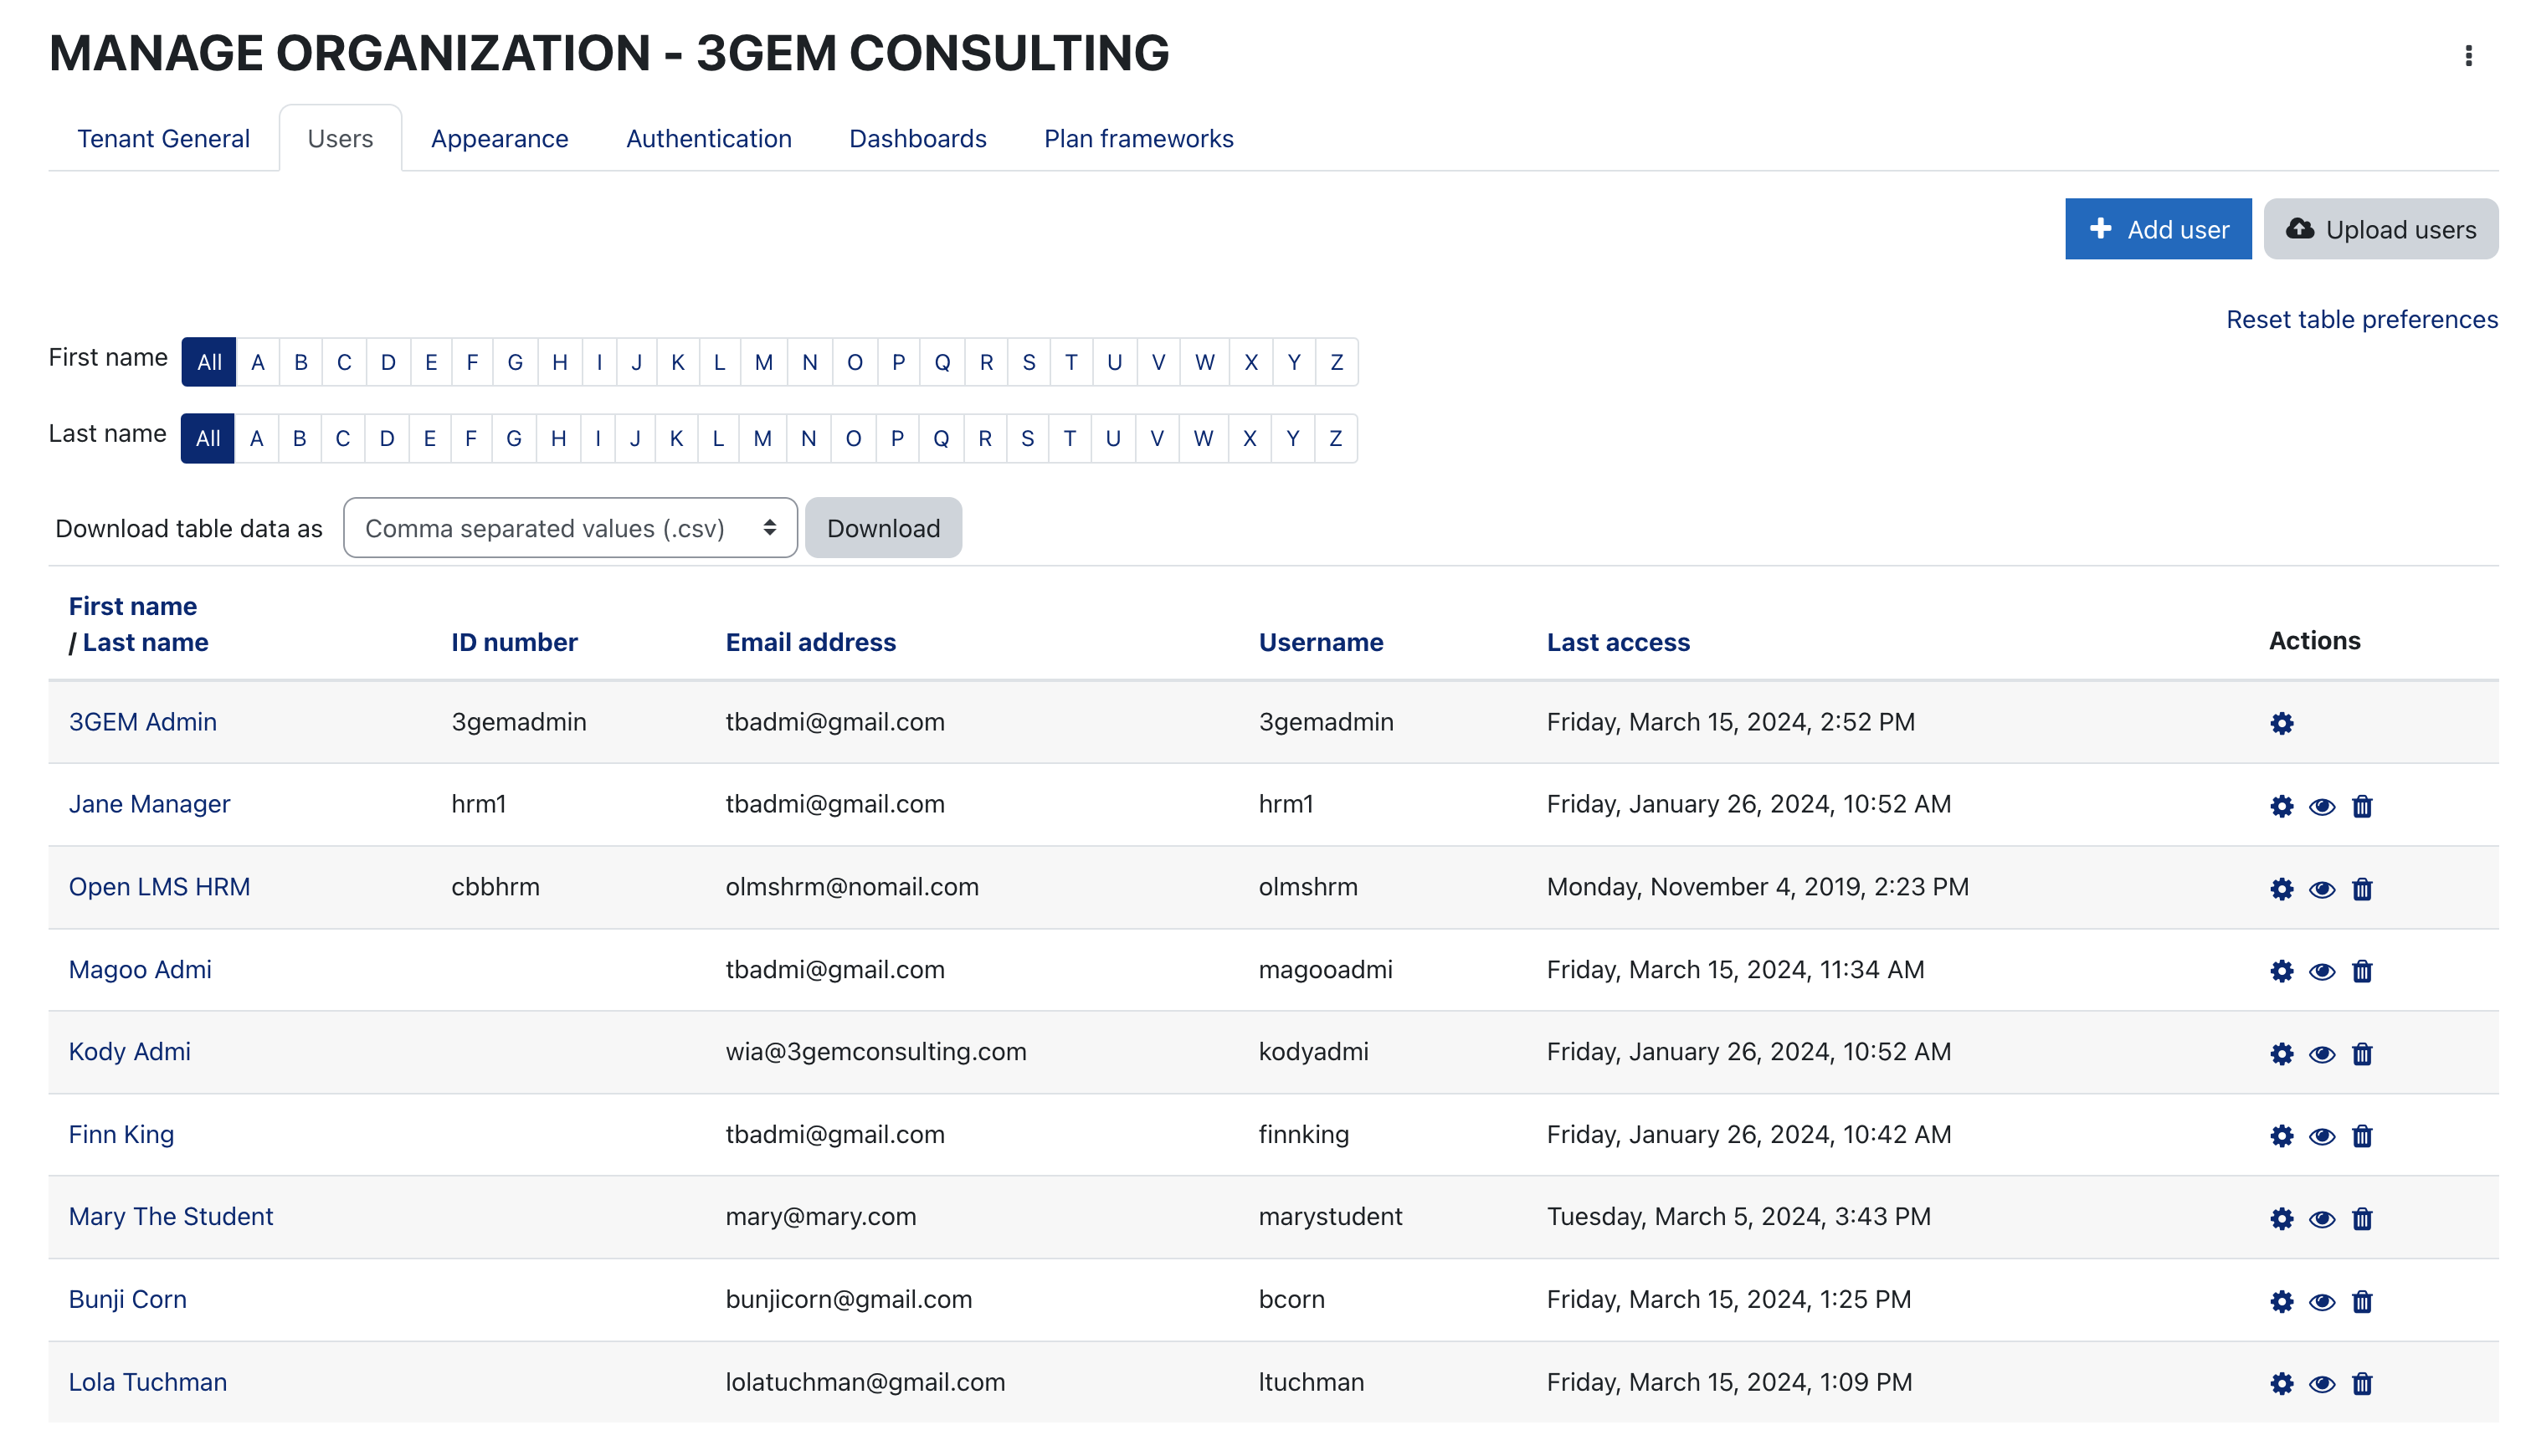Viewport: 2531px width, 1456px height.
Task: Edit Kody Admi via the gear icon
Action: coord(2280,1054)
